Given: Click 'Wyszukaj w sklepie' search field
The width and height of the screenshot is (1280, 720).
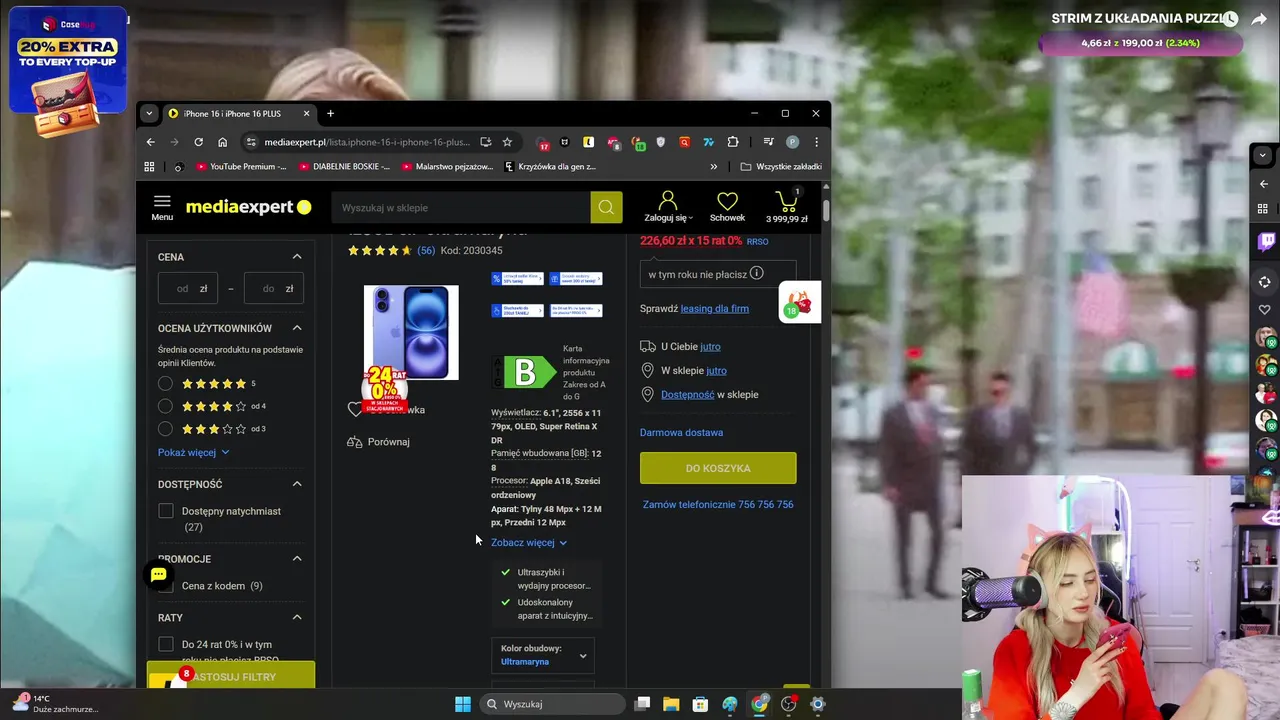Looking at the screenshot, I should [x=461, y=207].
